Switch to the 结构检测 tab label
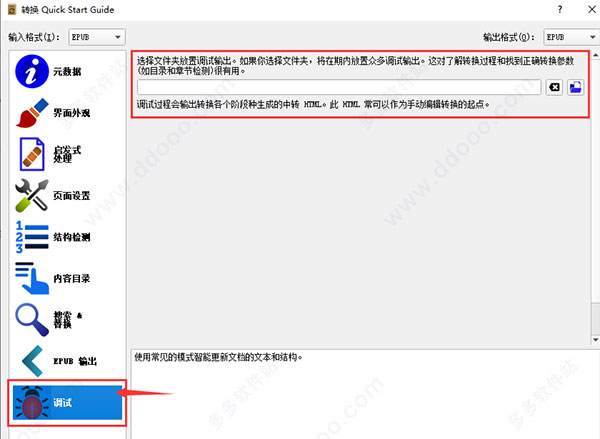Viewport: 600px width, 439px height. click(x=72, y=237)
